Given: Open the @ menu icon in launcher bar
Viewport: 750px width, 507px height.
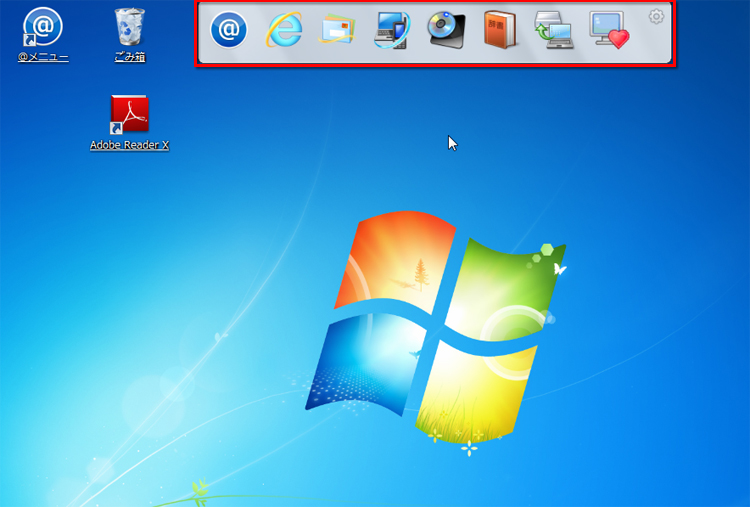Looking at the screenshot, I should tap(229, 30).
